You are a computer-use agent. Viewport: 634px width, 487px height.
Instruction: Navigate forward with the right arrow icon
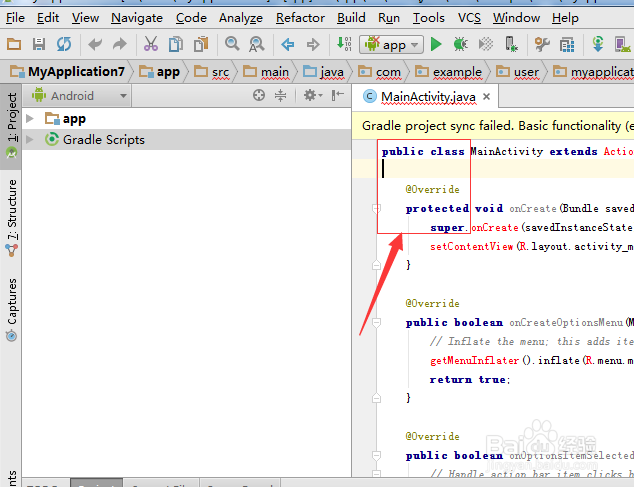(313, 44)
